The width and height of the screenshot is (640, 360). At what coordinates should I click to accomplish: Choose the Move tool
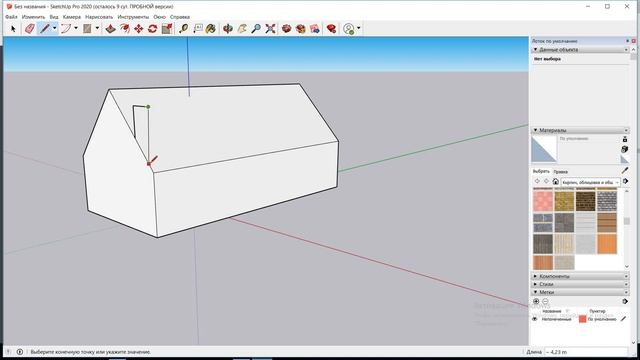[139, 29]
